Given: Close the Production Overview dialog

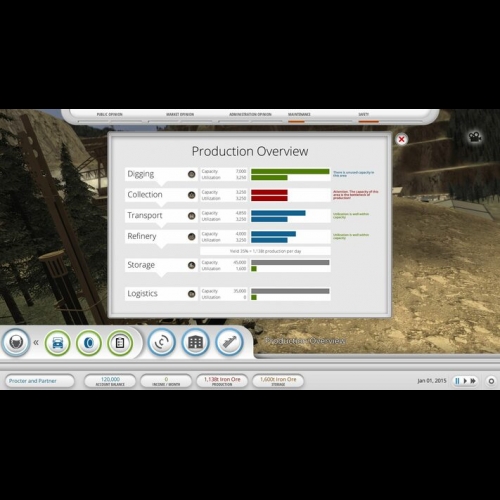Looking at the screenshot, I should 402,139.
